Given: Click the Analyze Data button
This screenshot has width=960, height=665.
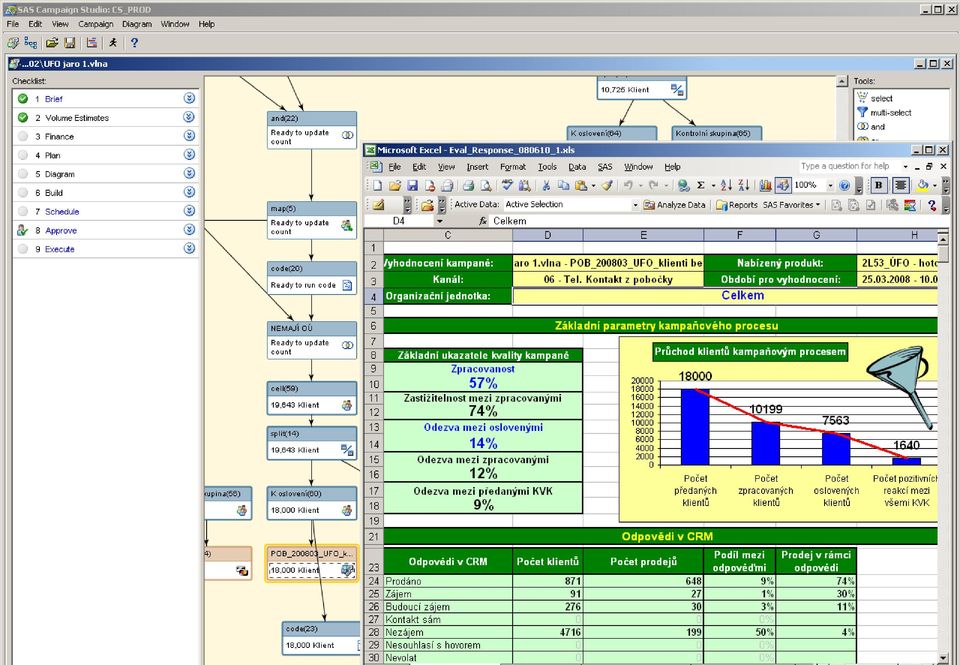Looking at the screenshot, I should click(x=674, y=205).
